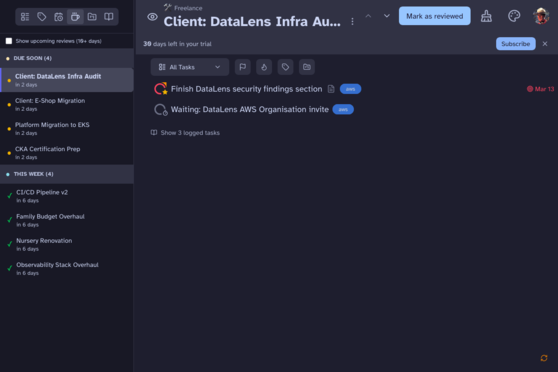Filter by folder icon in task toolbar
The height and width of the screenshot is (372, 558).
coord(307,67)
